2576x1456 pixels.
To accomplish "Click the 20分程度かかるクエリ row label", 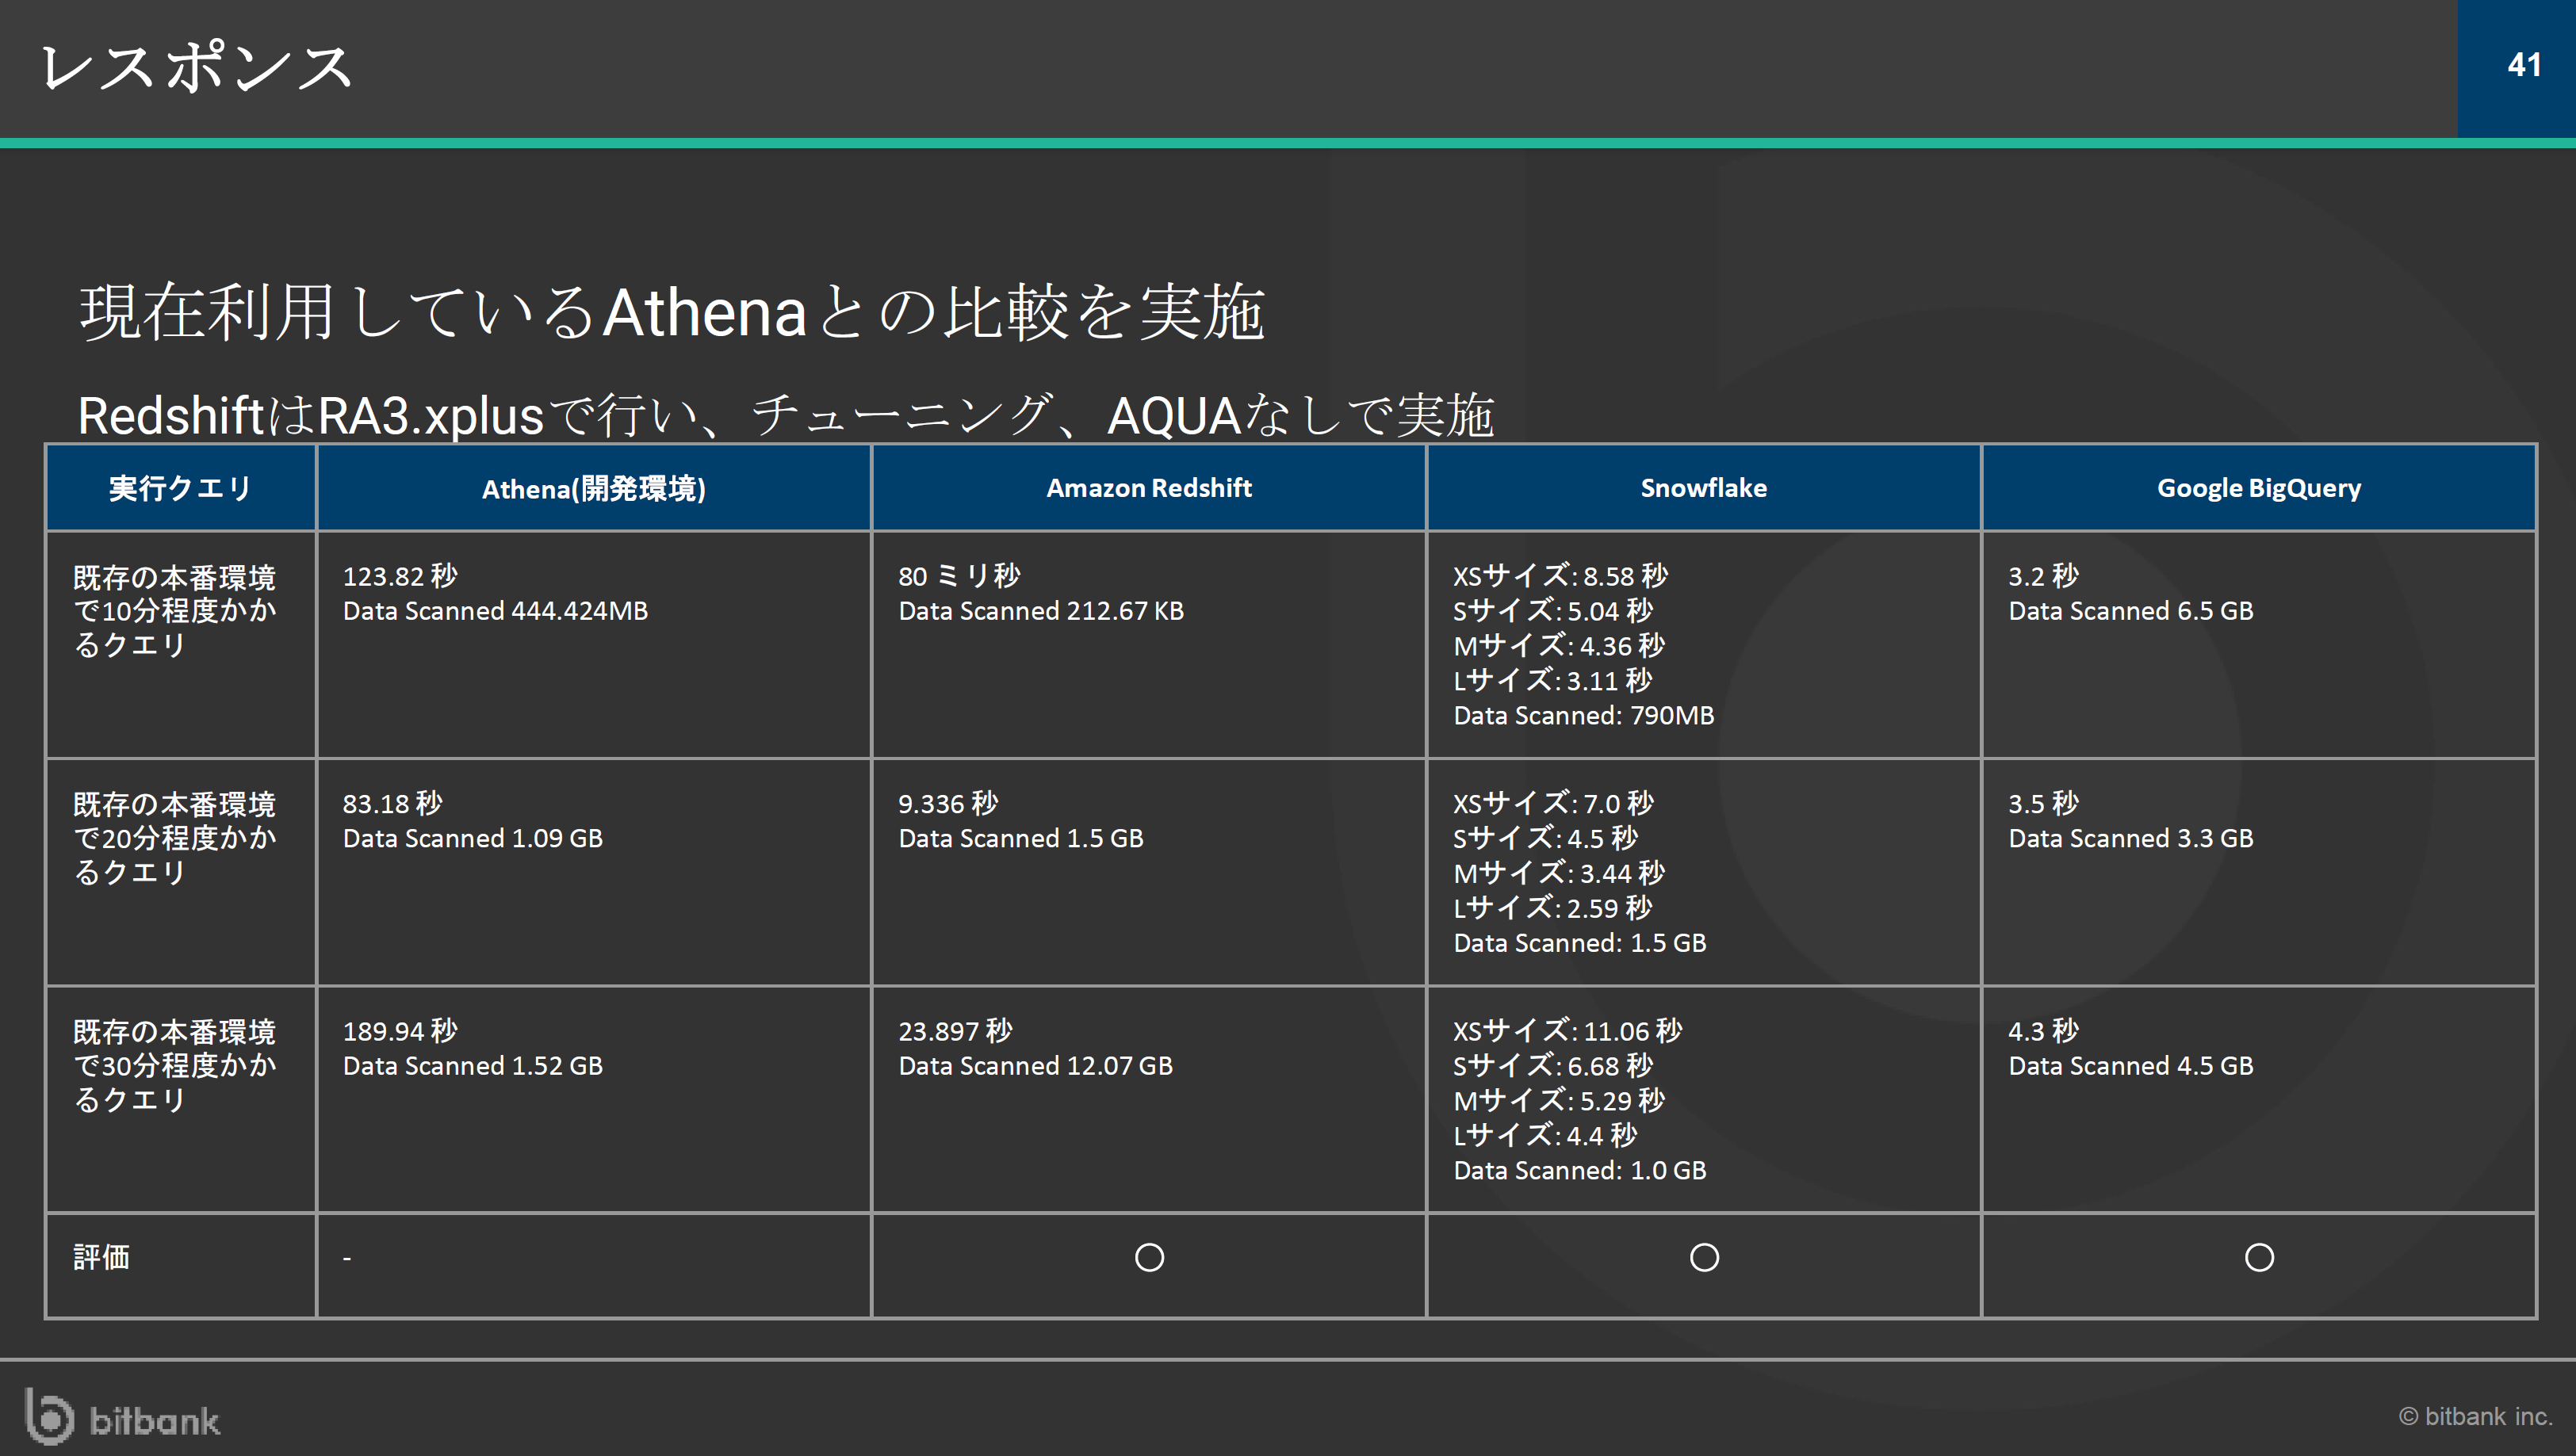I will coord(175,838).
